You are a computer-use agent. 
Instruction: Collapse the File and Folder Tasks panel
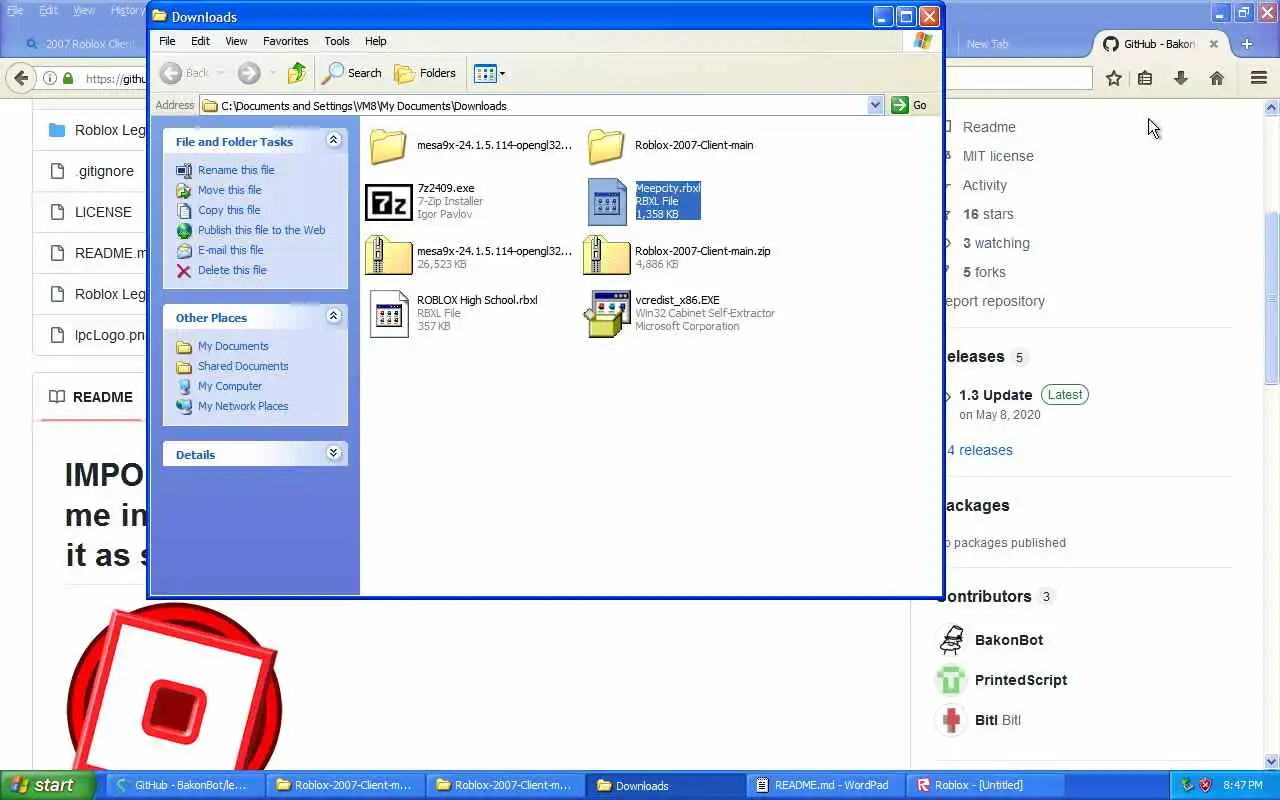point(333,141)
